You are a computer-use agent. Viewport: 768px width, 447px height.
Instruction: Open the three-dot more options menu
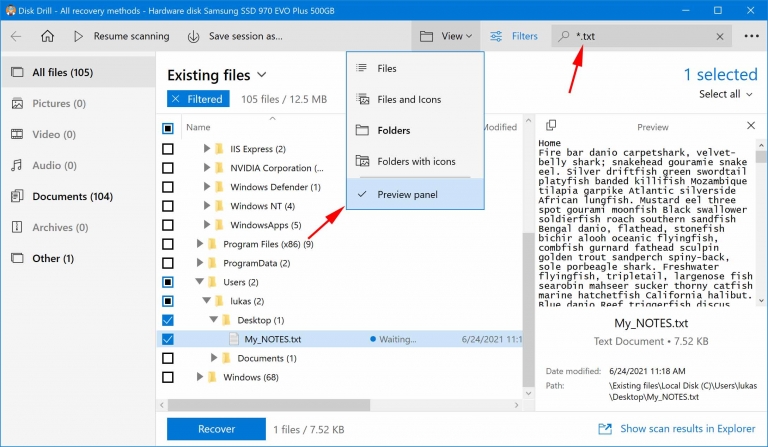click(751, 36)
